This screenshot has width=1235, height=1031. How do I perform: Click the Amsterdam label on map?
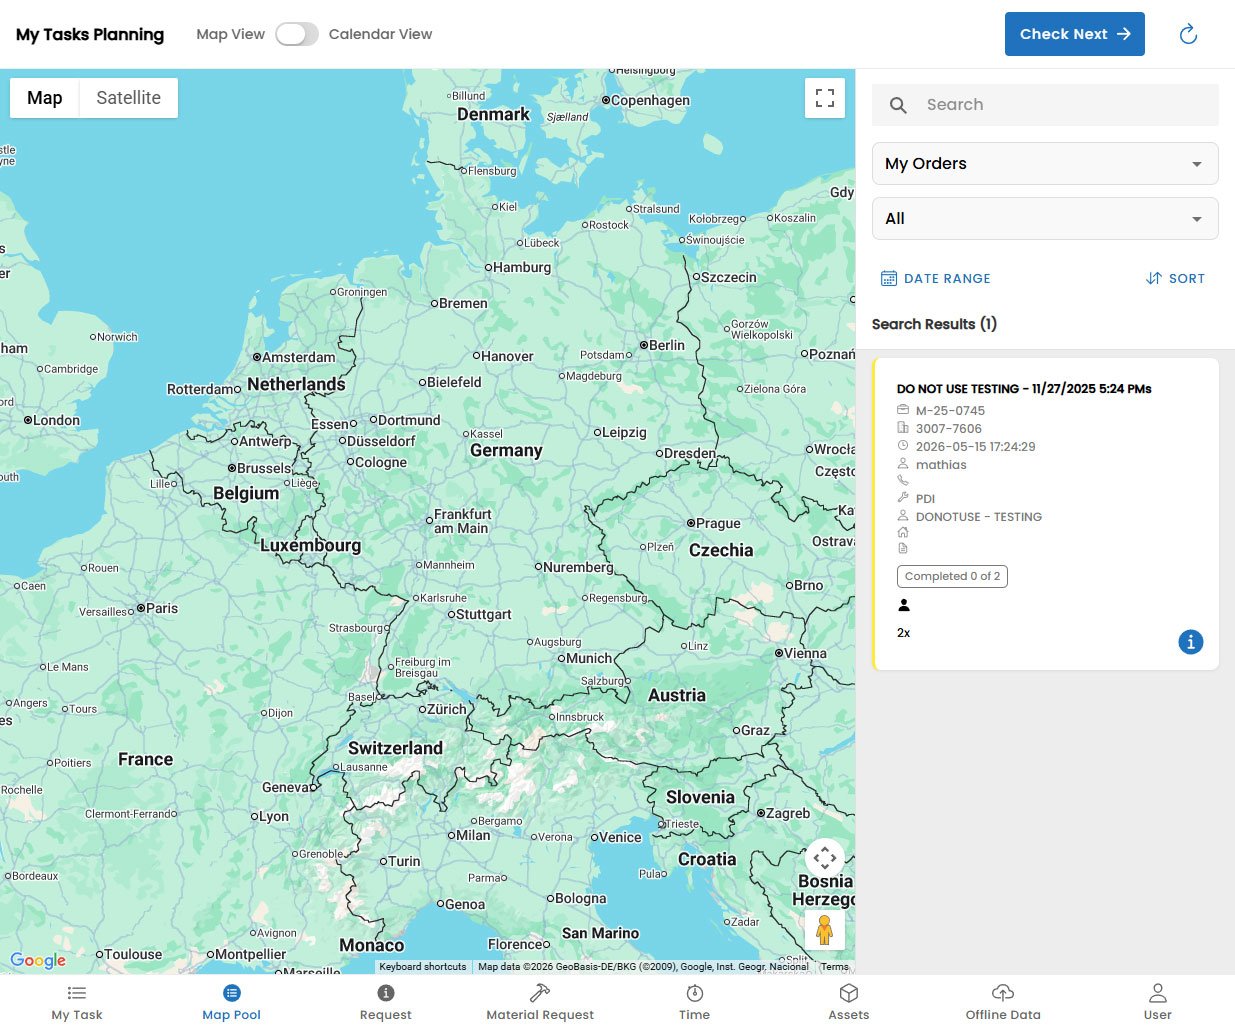[x=299, y=357]
